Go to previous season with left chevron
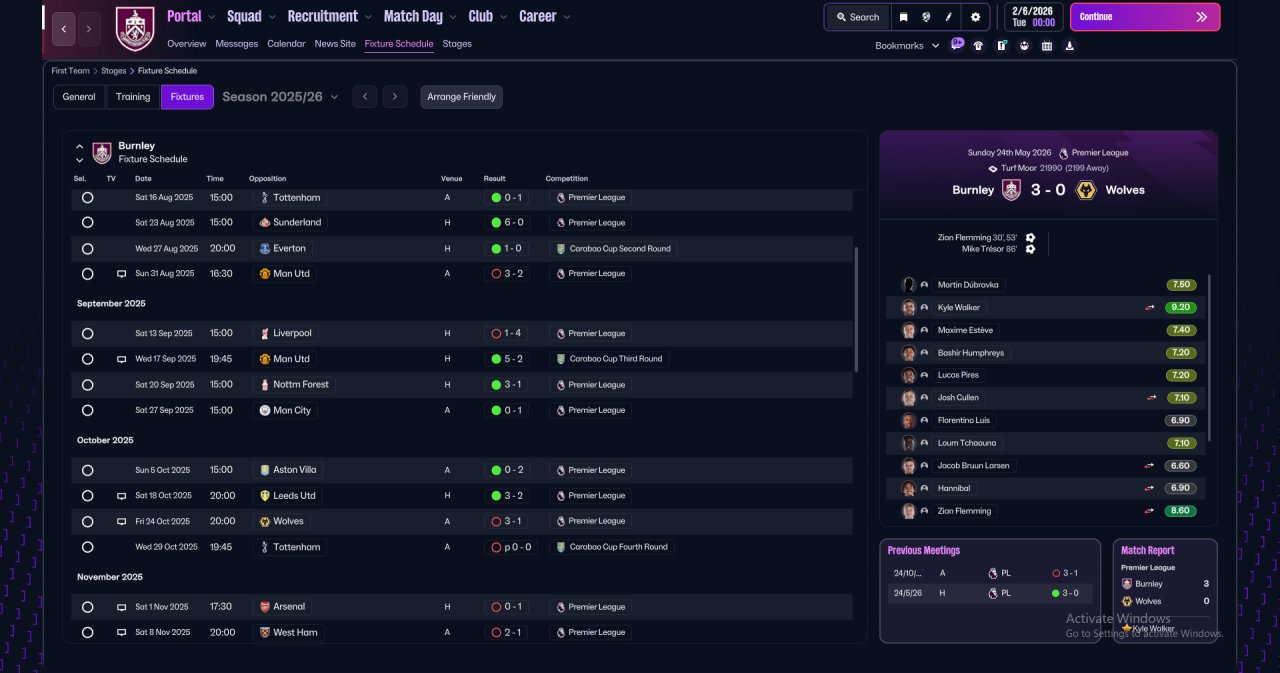The height and width of the screenshot is (673, 1280). coord(365,97)
